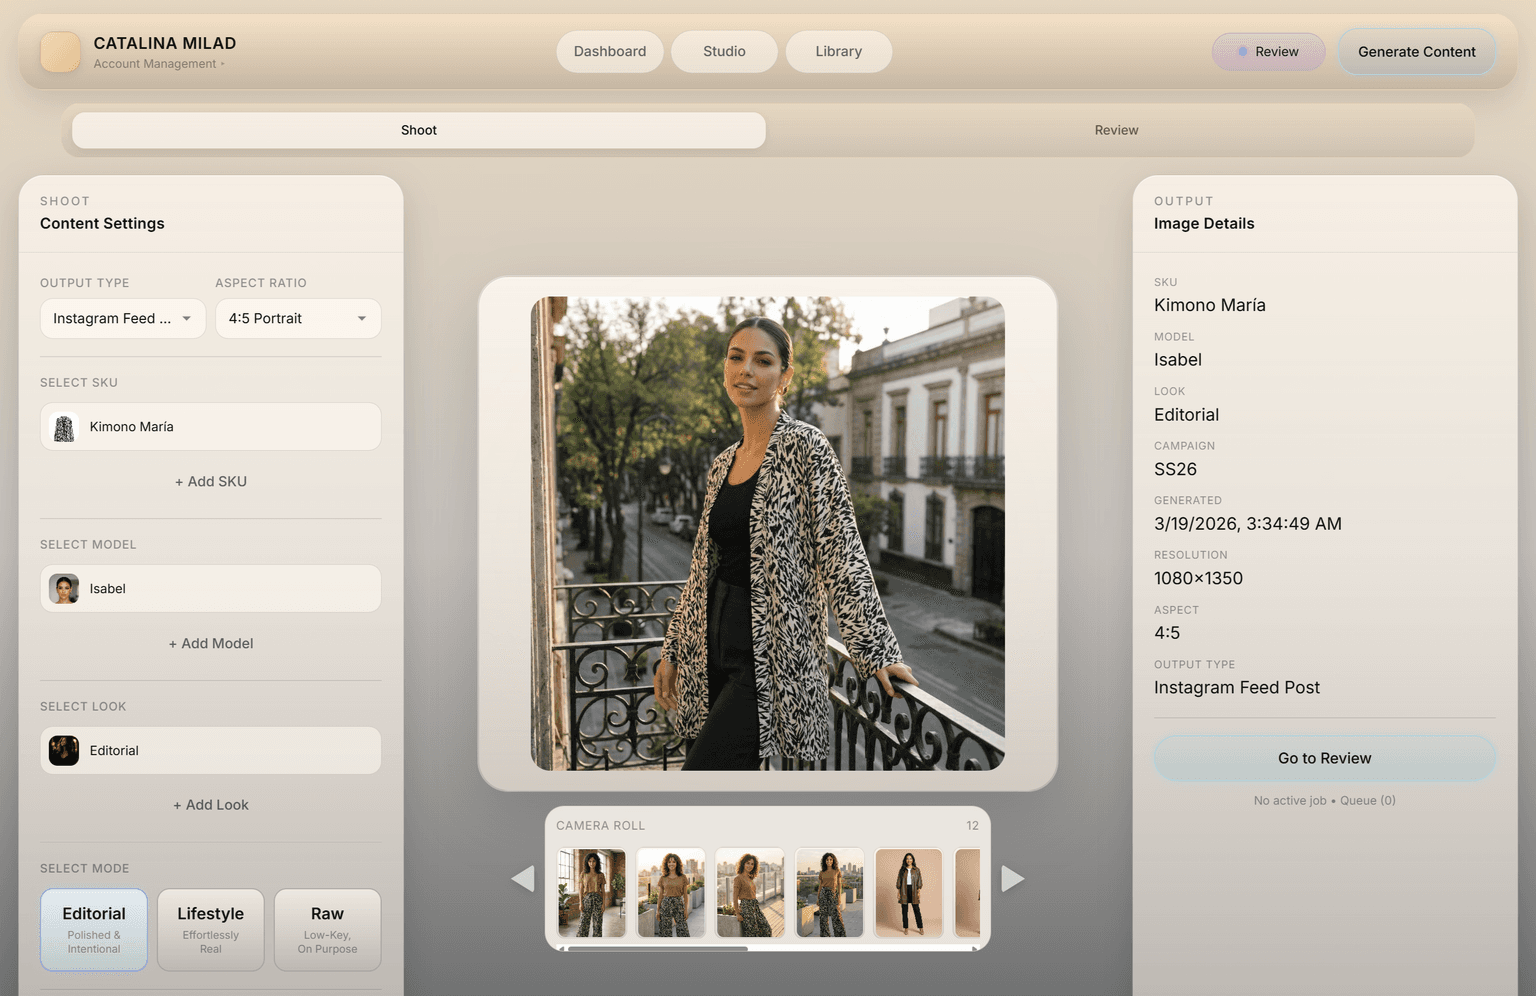
Task: Switch to Raw 'Low-Key, On Purpose' mode
Action: [327, 929]
